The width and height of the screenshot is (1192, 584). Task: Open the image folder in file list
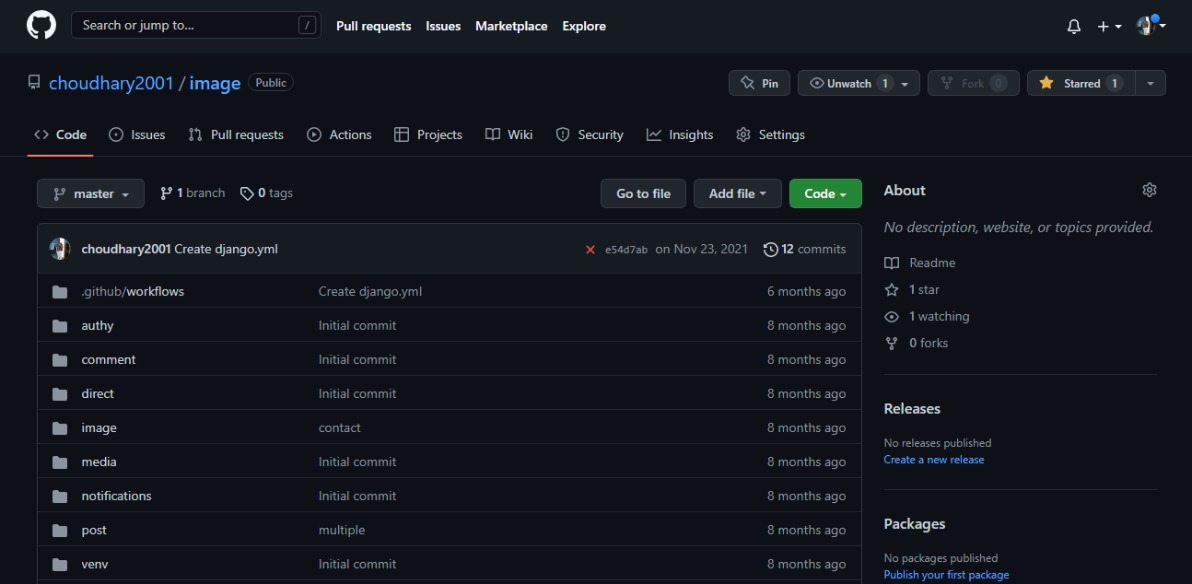point(99,428)
